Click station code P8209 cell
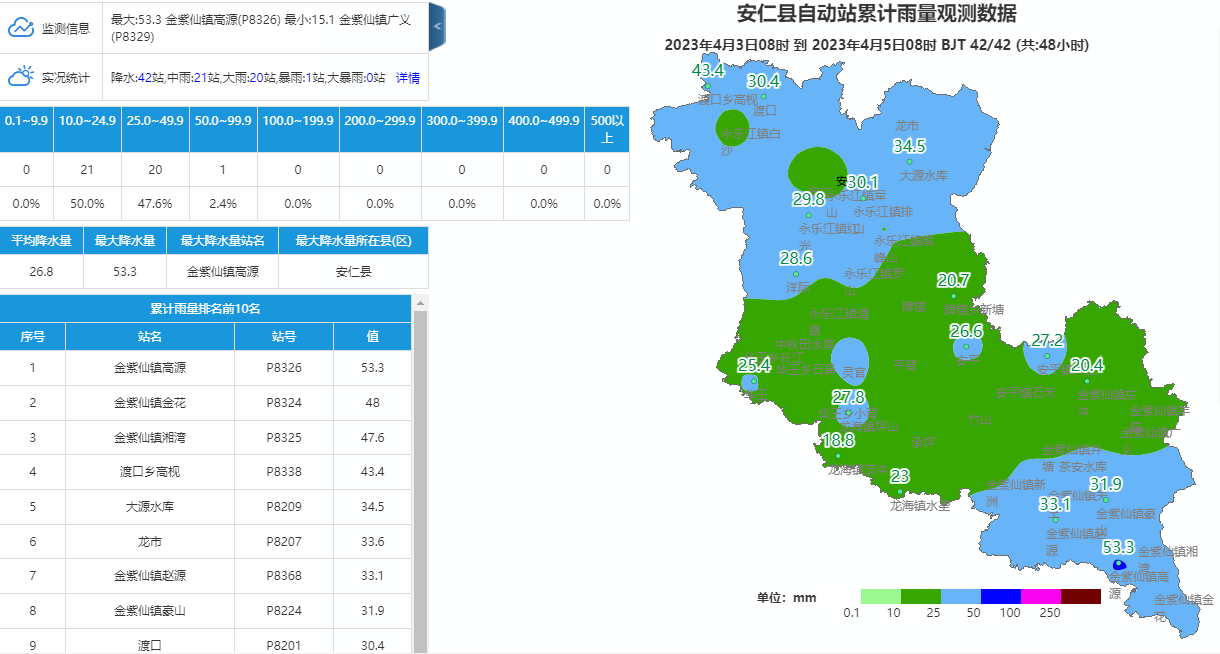 pos(284,507)
